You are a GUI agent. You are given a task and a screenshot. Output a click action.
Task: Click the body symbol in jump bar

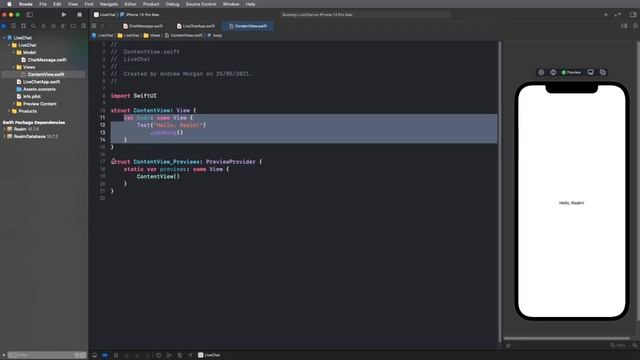coord(215,36)
